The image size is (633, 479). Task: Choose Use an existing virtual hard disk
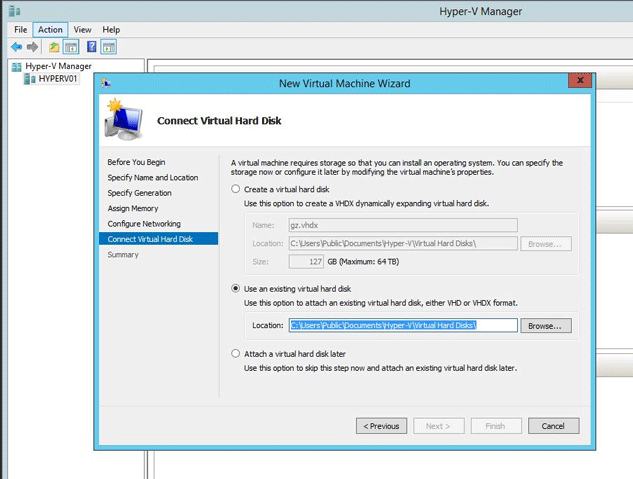click(236, 288)
